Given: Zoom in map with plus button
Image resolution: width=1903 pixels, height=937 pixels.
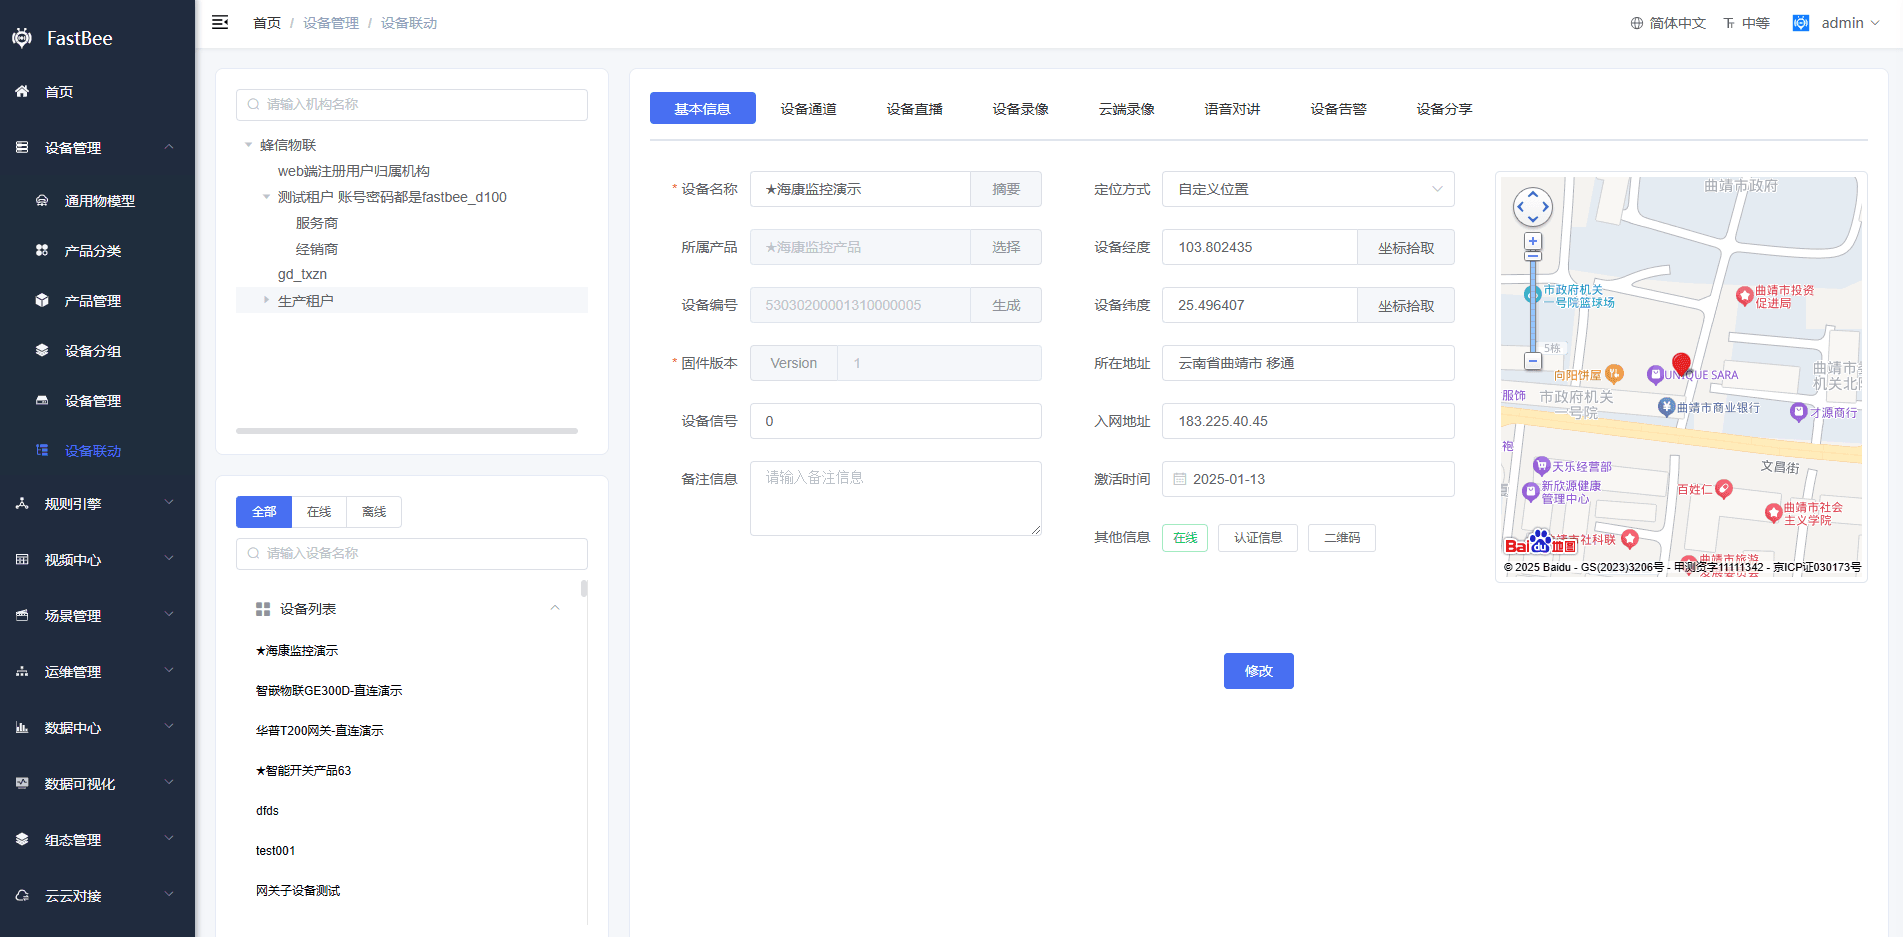Looking at the screenshot, I should pos(1533,241).
